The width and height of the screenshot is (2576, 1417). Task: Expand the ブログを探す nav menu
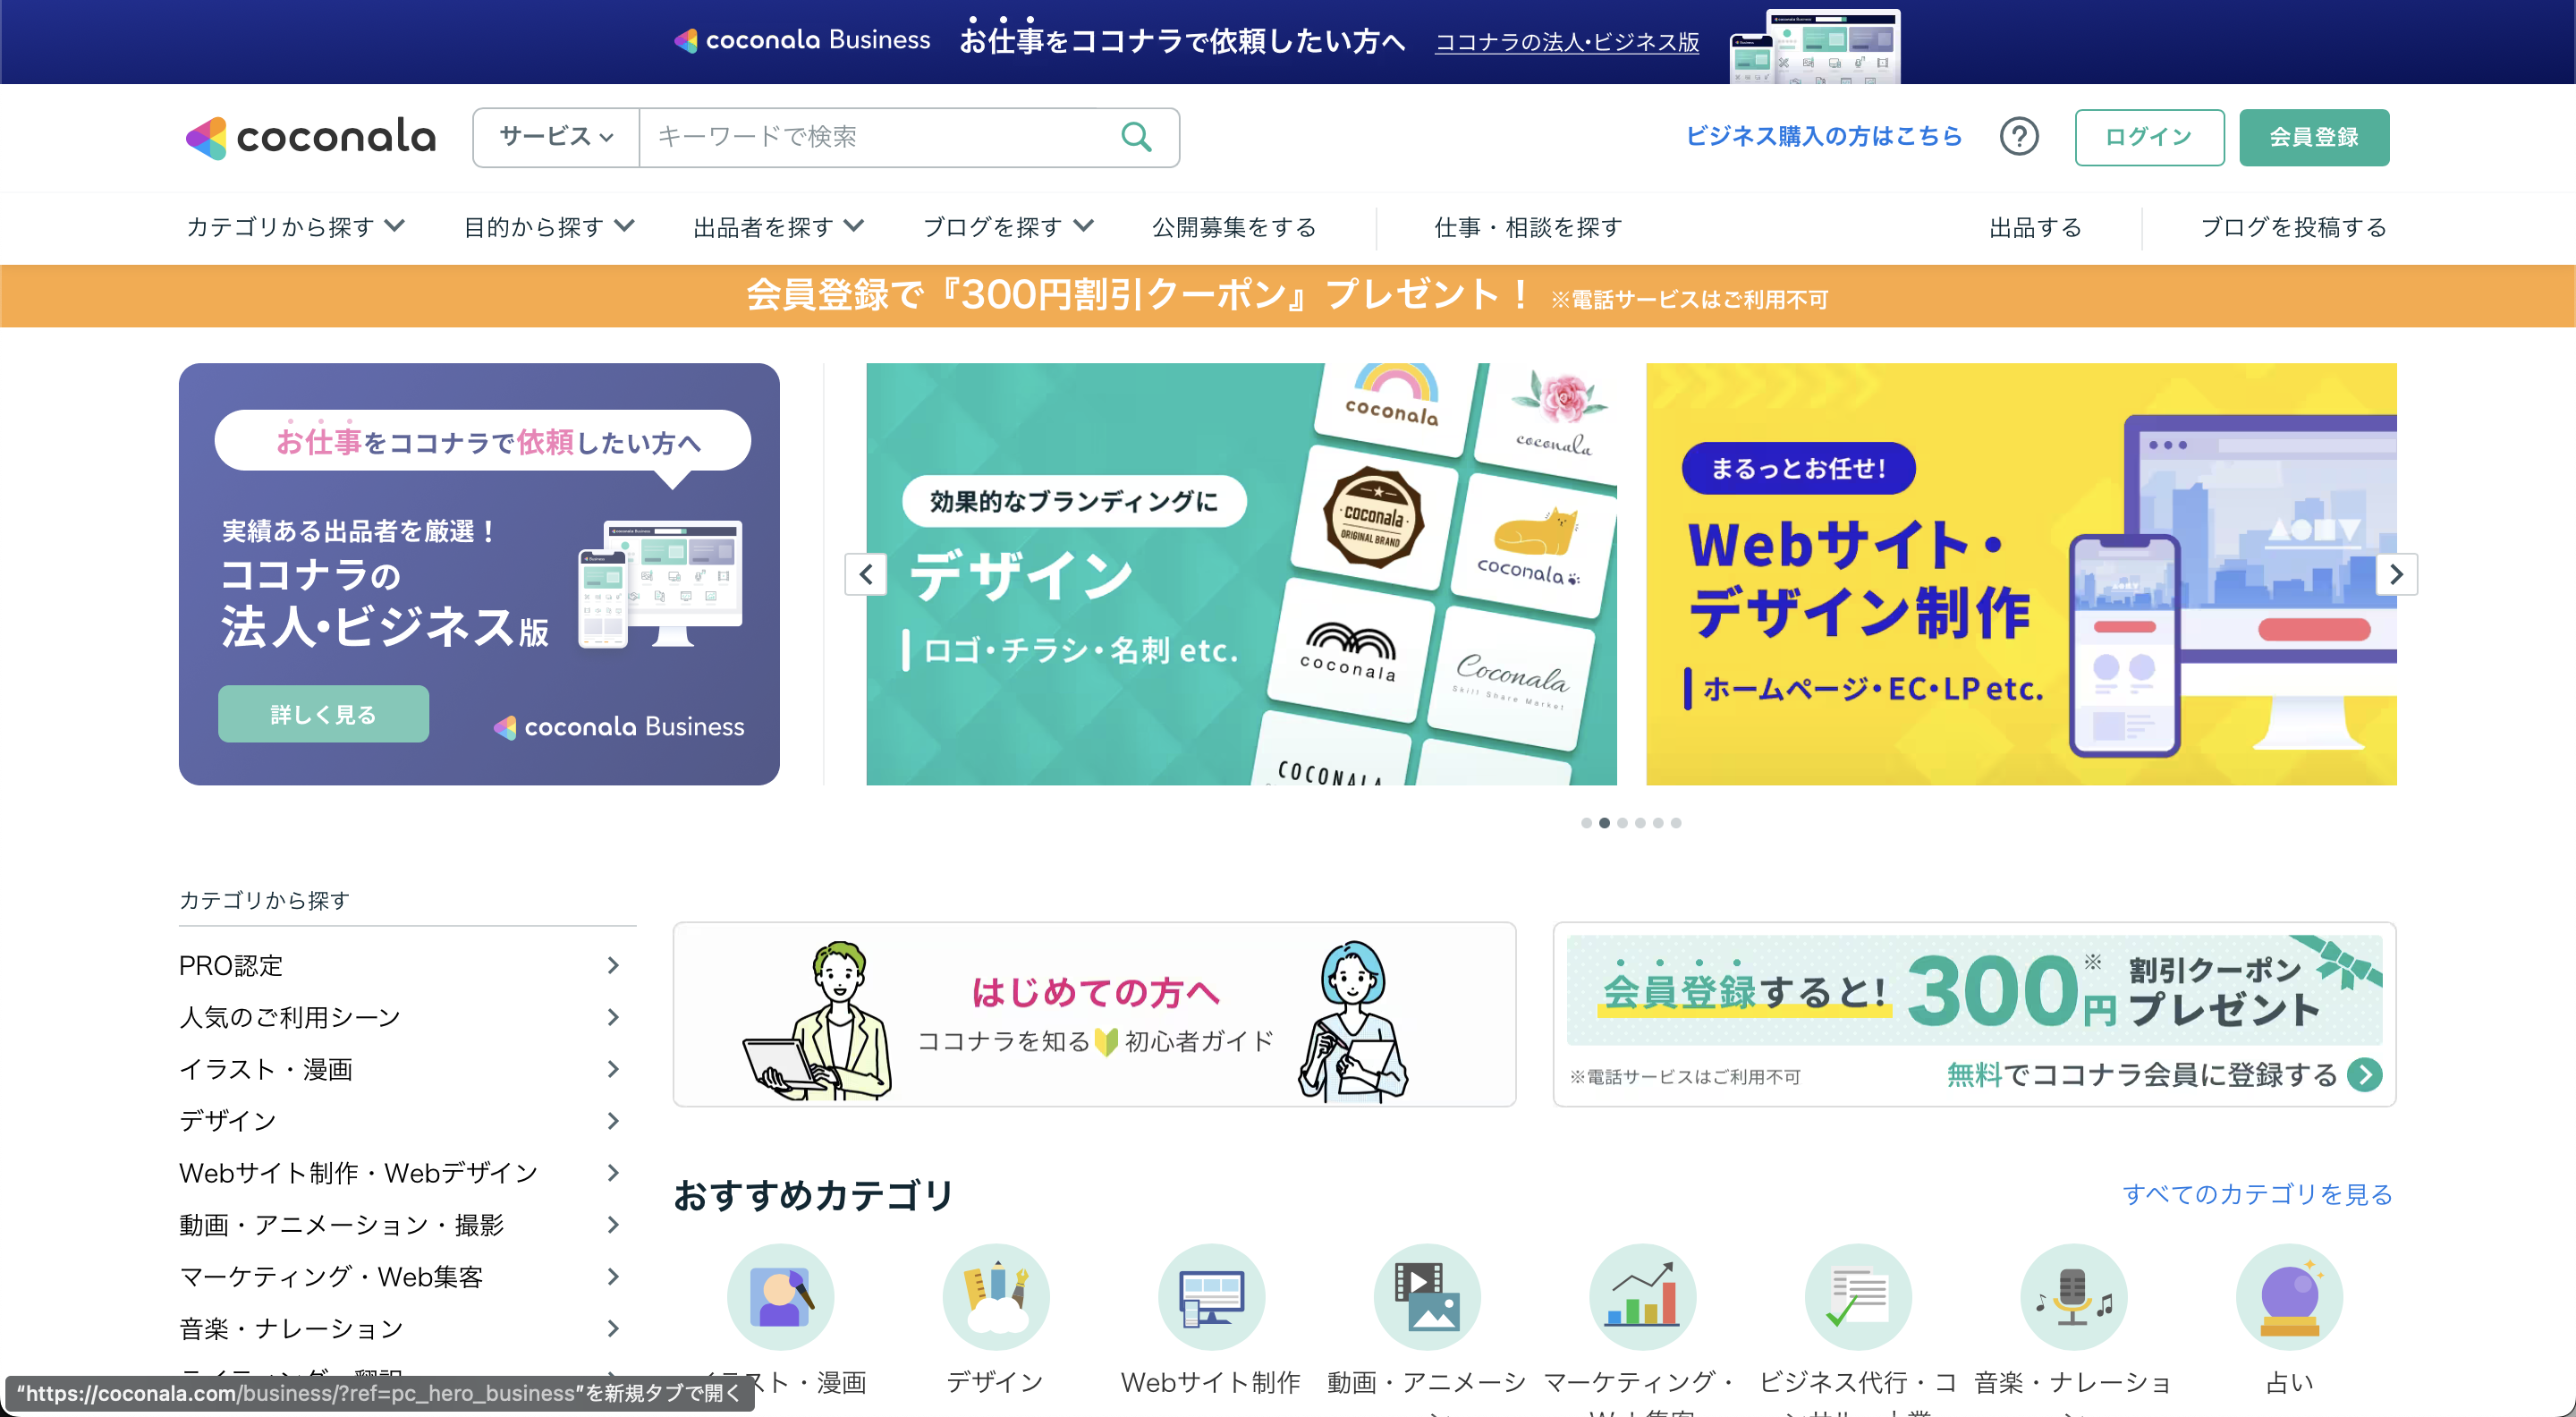coord(1007,227)
